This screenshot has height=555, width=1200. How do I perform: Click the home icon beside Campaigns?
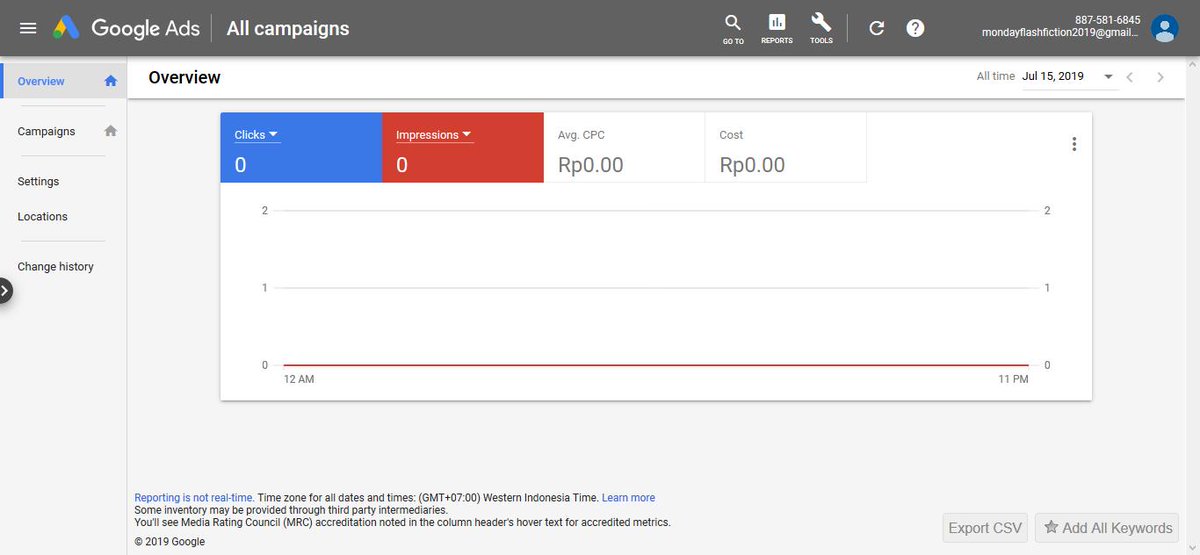[x=111, y=131]
